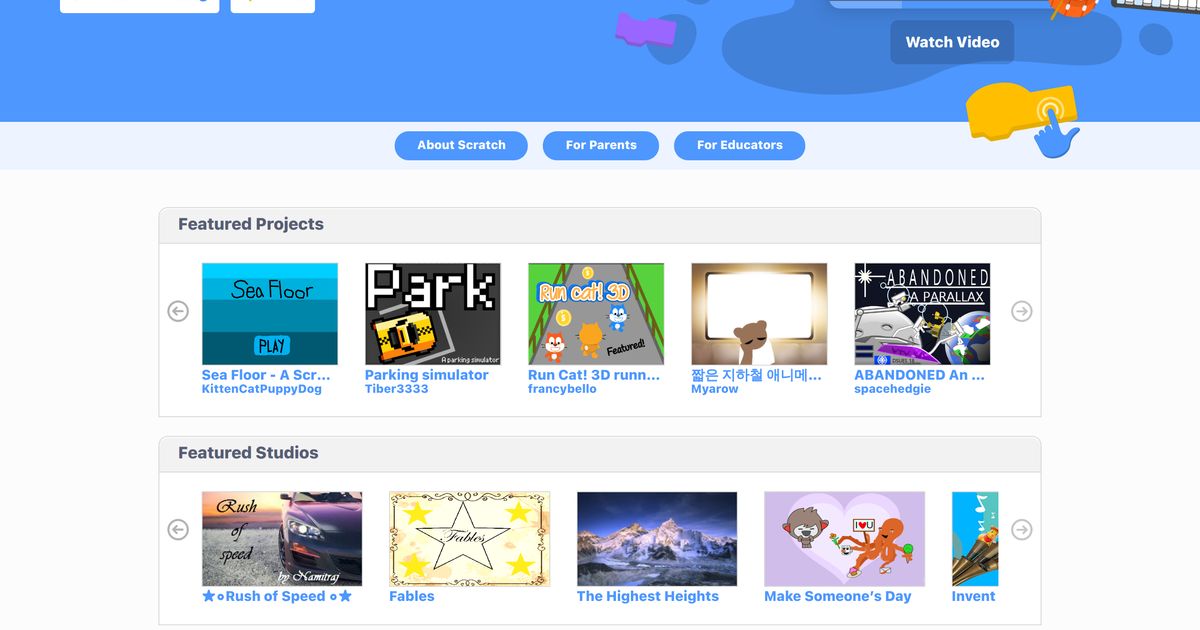
Task: Click the Fables studio title link
Action: point(411,596)
